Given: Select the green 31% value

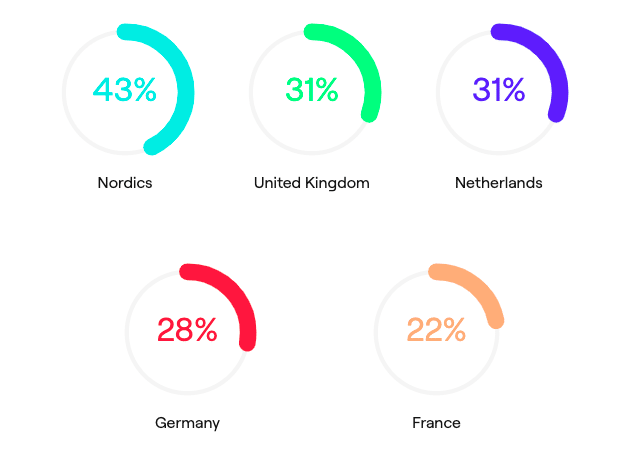Looking at the screenshot, I should pos(312,90).
